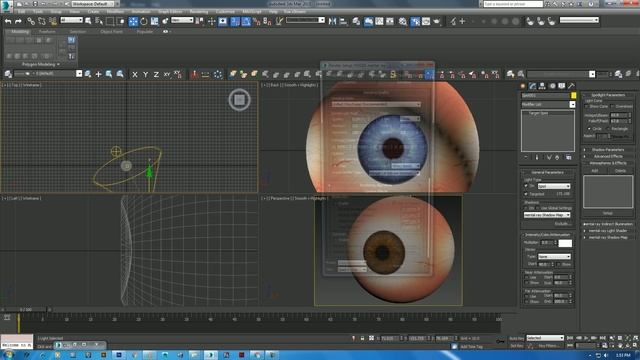Image resolution: width=640 pixels, height=360 pixels.
Task: Open the Utilities hammer panel tab
Action: [x=571, y=86]
